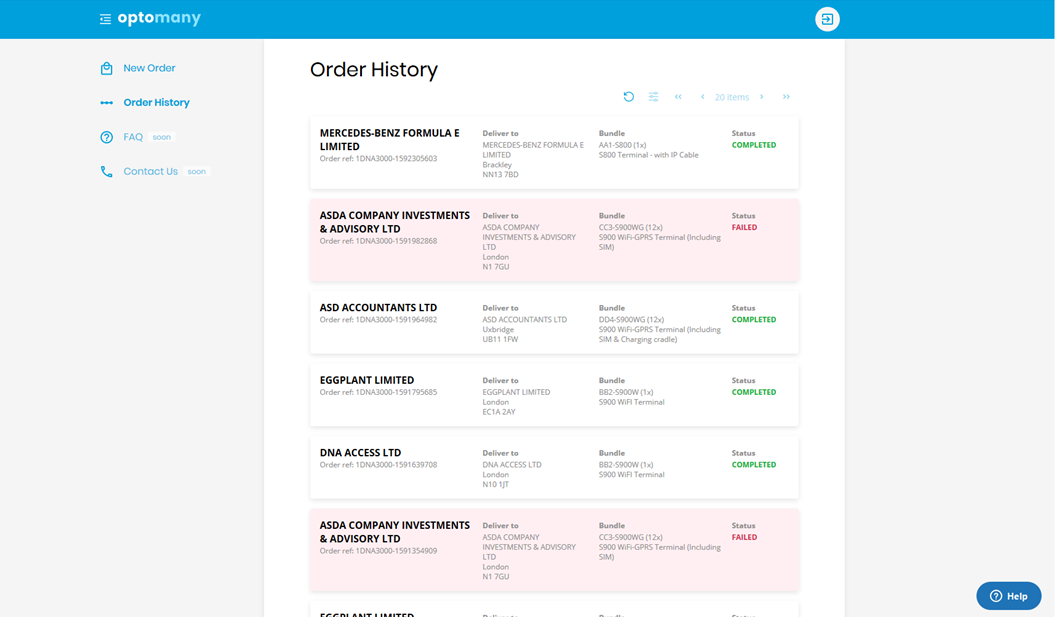Click the shopping bag icon for New Order
1055x617 pixels.
pyautogui.click(x=106, y=68)
